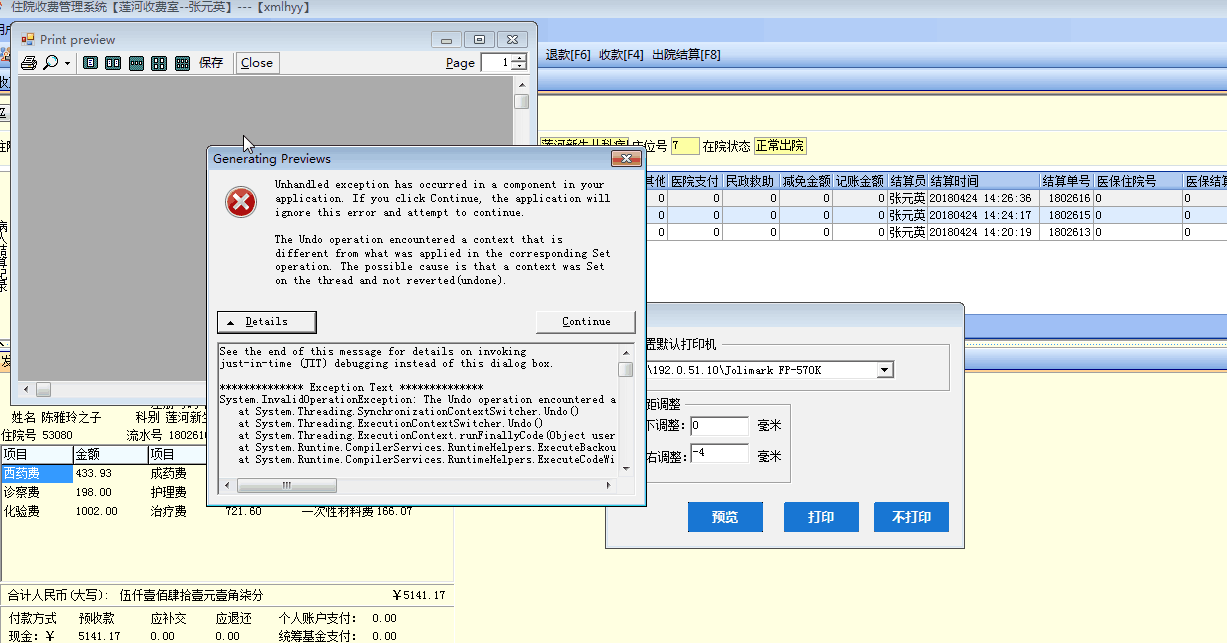Screen dimensions: 1227x643
Task: Click the 20180424 14:20:19 time cell
Action: point(983,232)
